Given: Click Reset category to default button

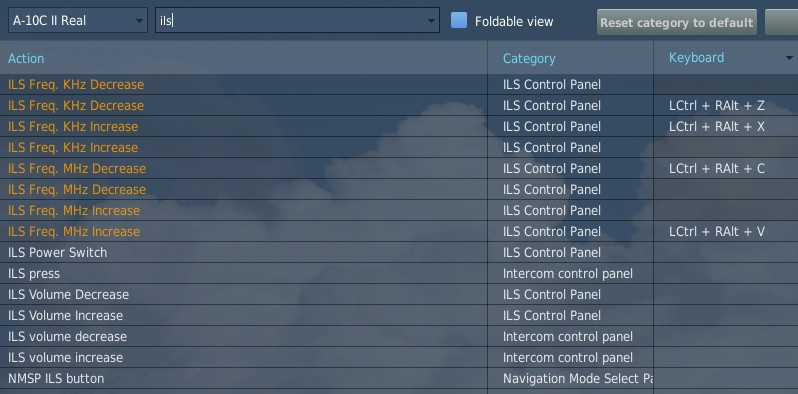Looking at the screenshot, I should [676, 22].
